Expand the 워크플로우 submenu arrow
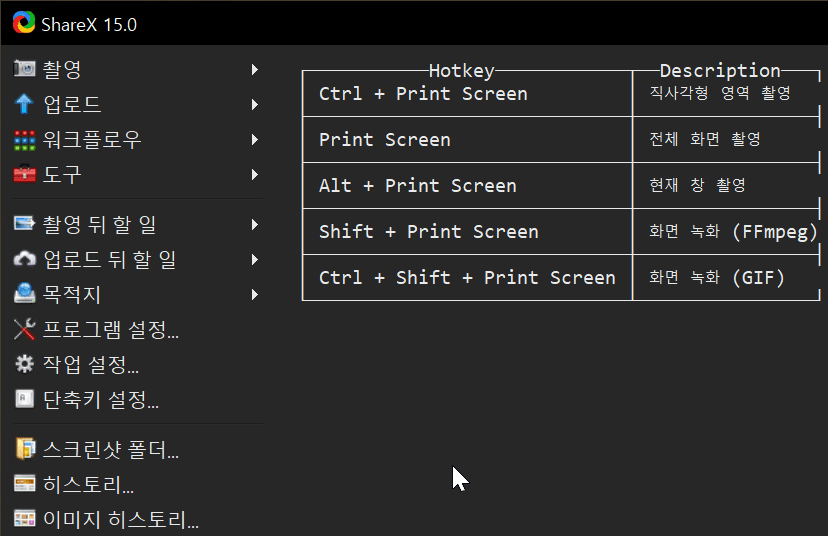The image size is (828, 536). pos(255,139)
